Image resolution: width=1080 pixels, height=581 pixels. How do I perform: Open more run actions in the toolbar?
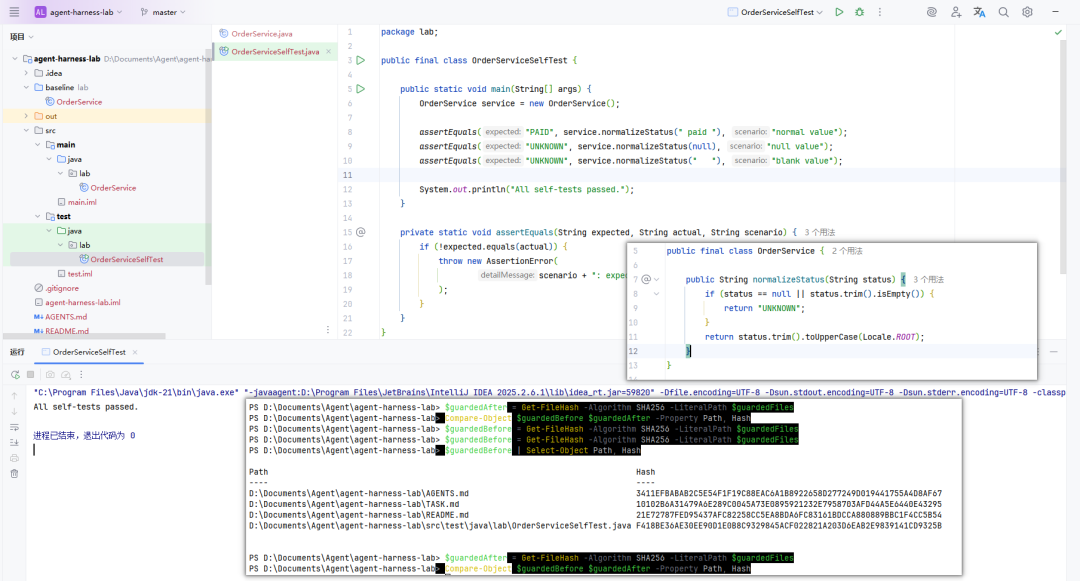coord(880,12)
